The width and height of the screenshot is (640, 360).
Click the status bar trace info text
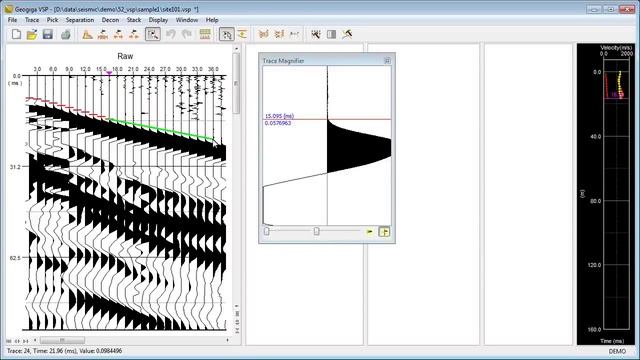(64, 351)
